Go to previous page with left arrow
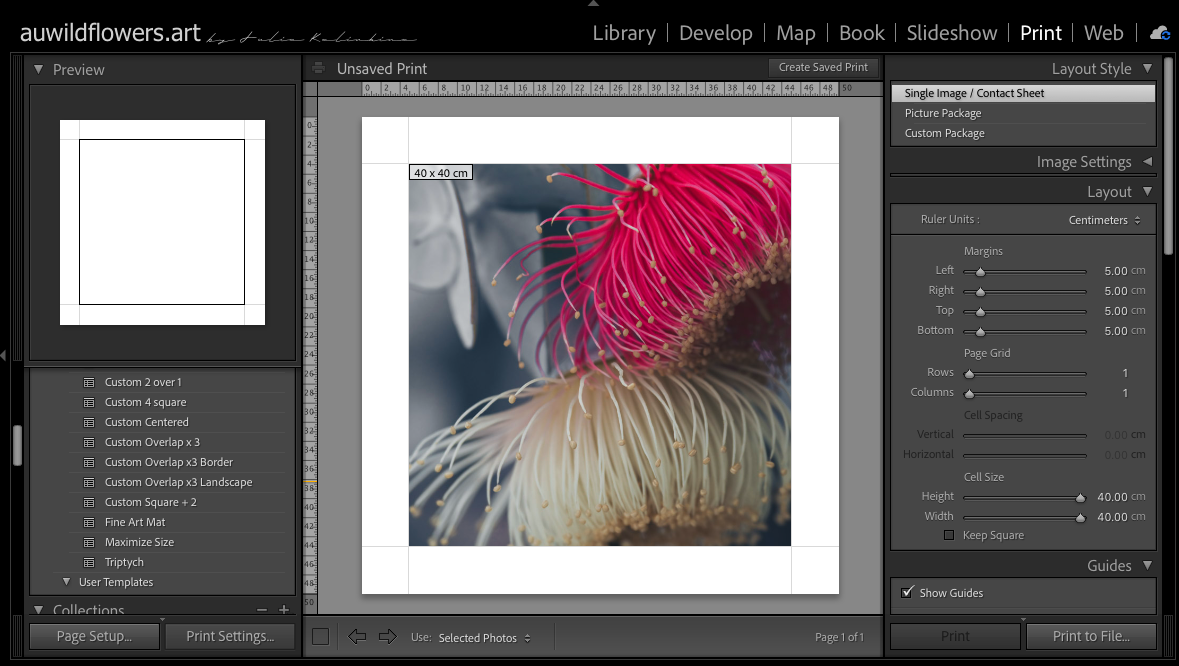 point(357,637)
